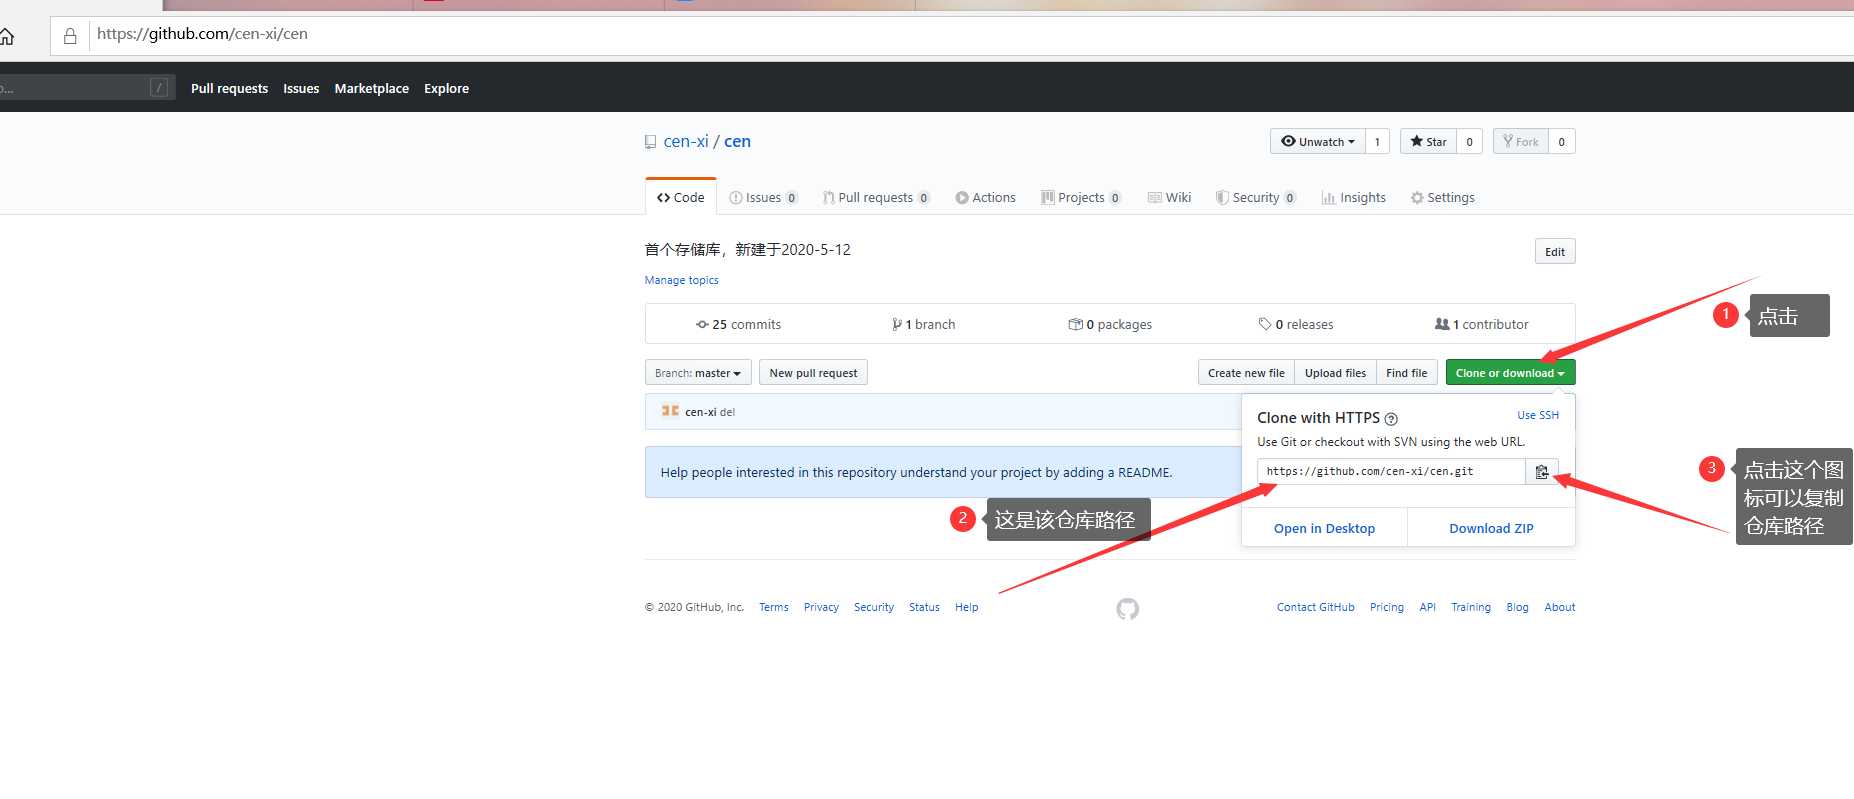
Task: Click the fork count 0
Action: tap(1562, 142)
